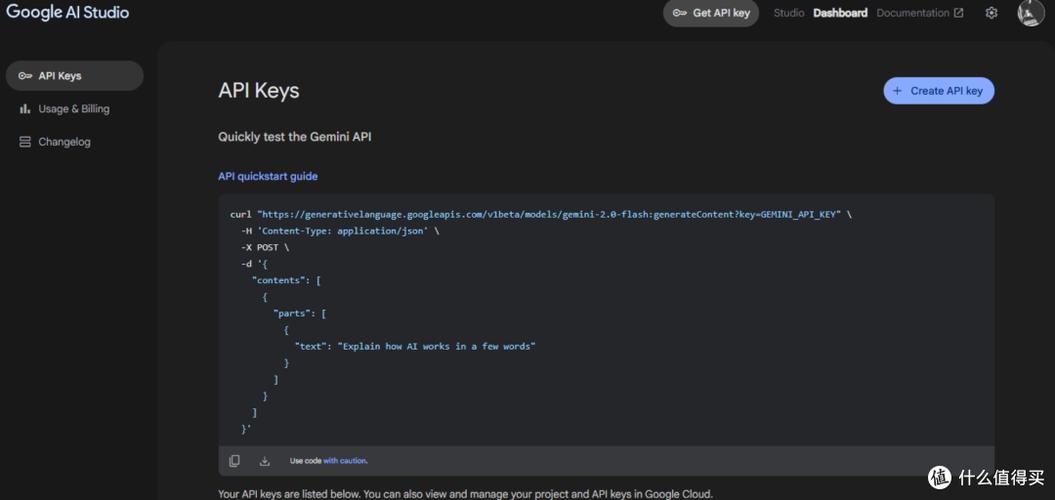The image size is (1055, 500).
Task: Select API Keys in the sidebar
Action: (x=75, y=76)
